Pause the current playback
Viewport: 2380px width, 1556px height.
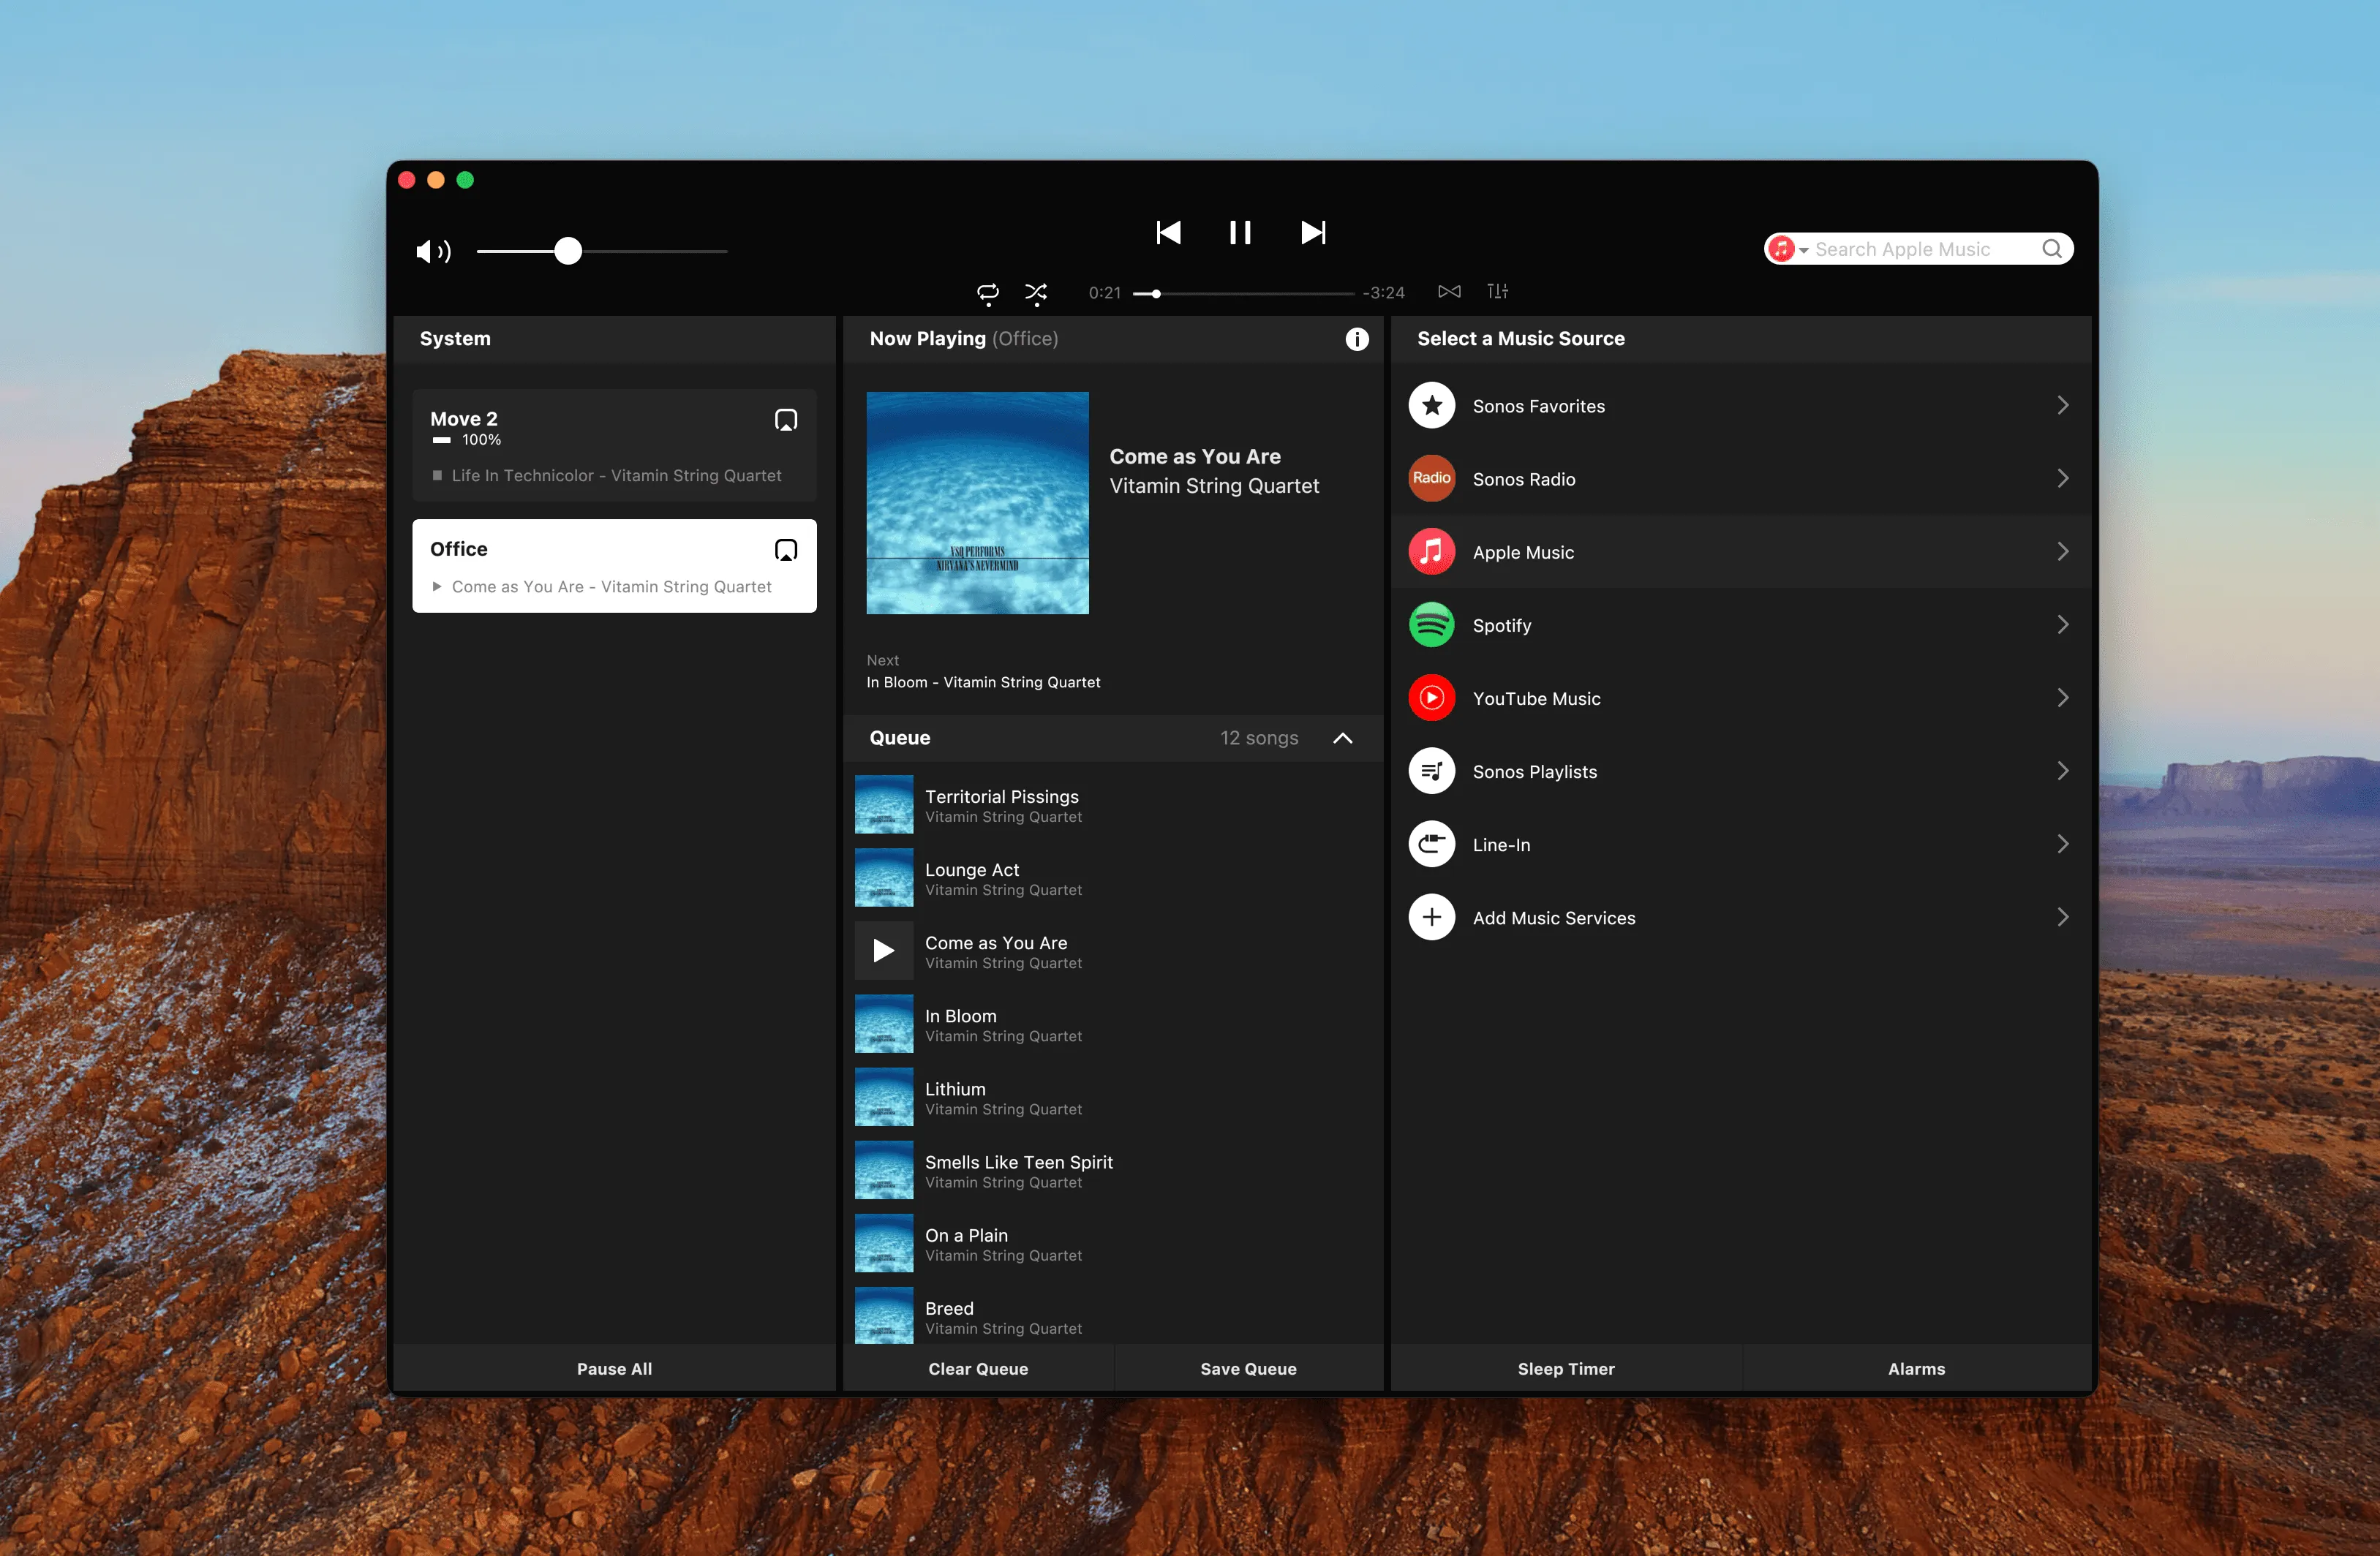(x=1240, y=233)
